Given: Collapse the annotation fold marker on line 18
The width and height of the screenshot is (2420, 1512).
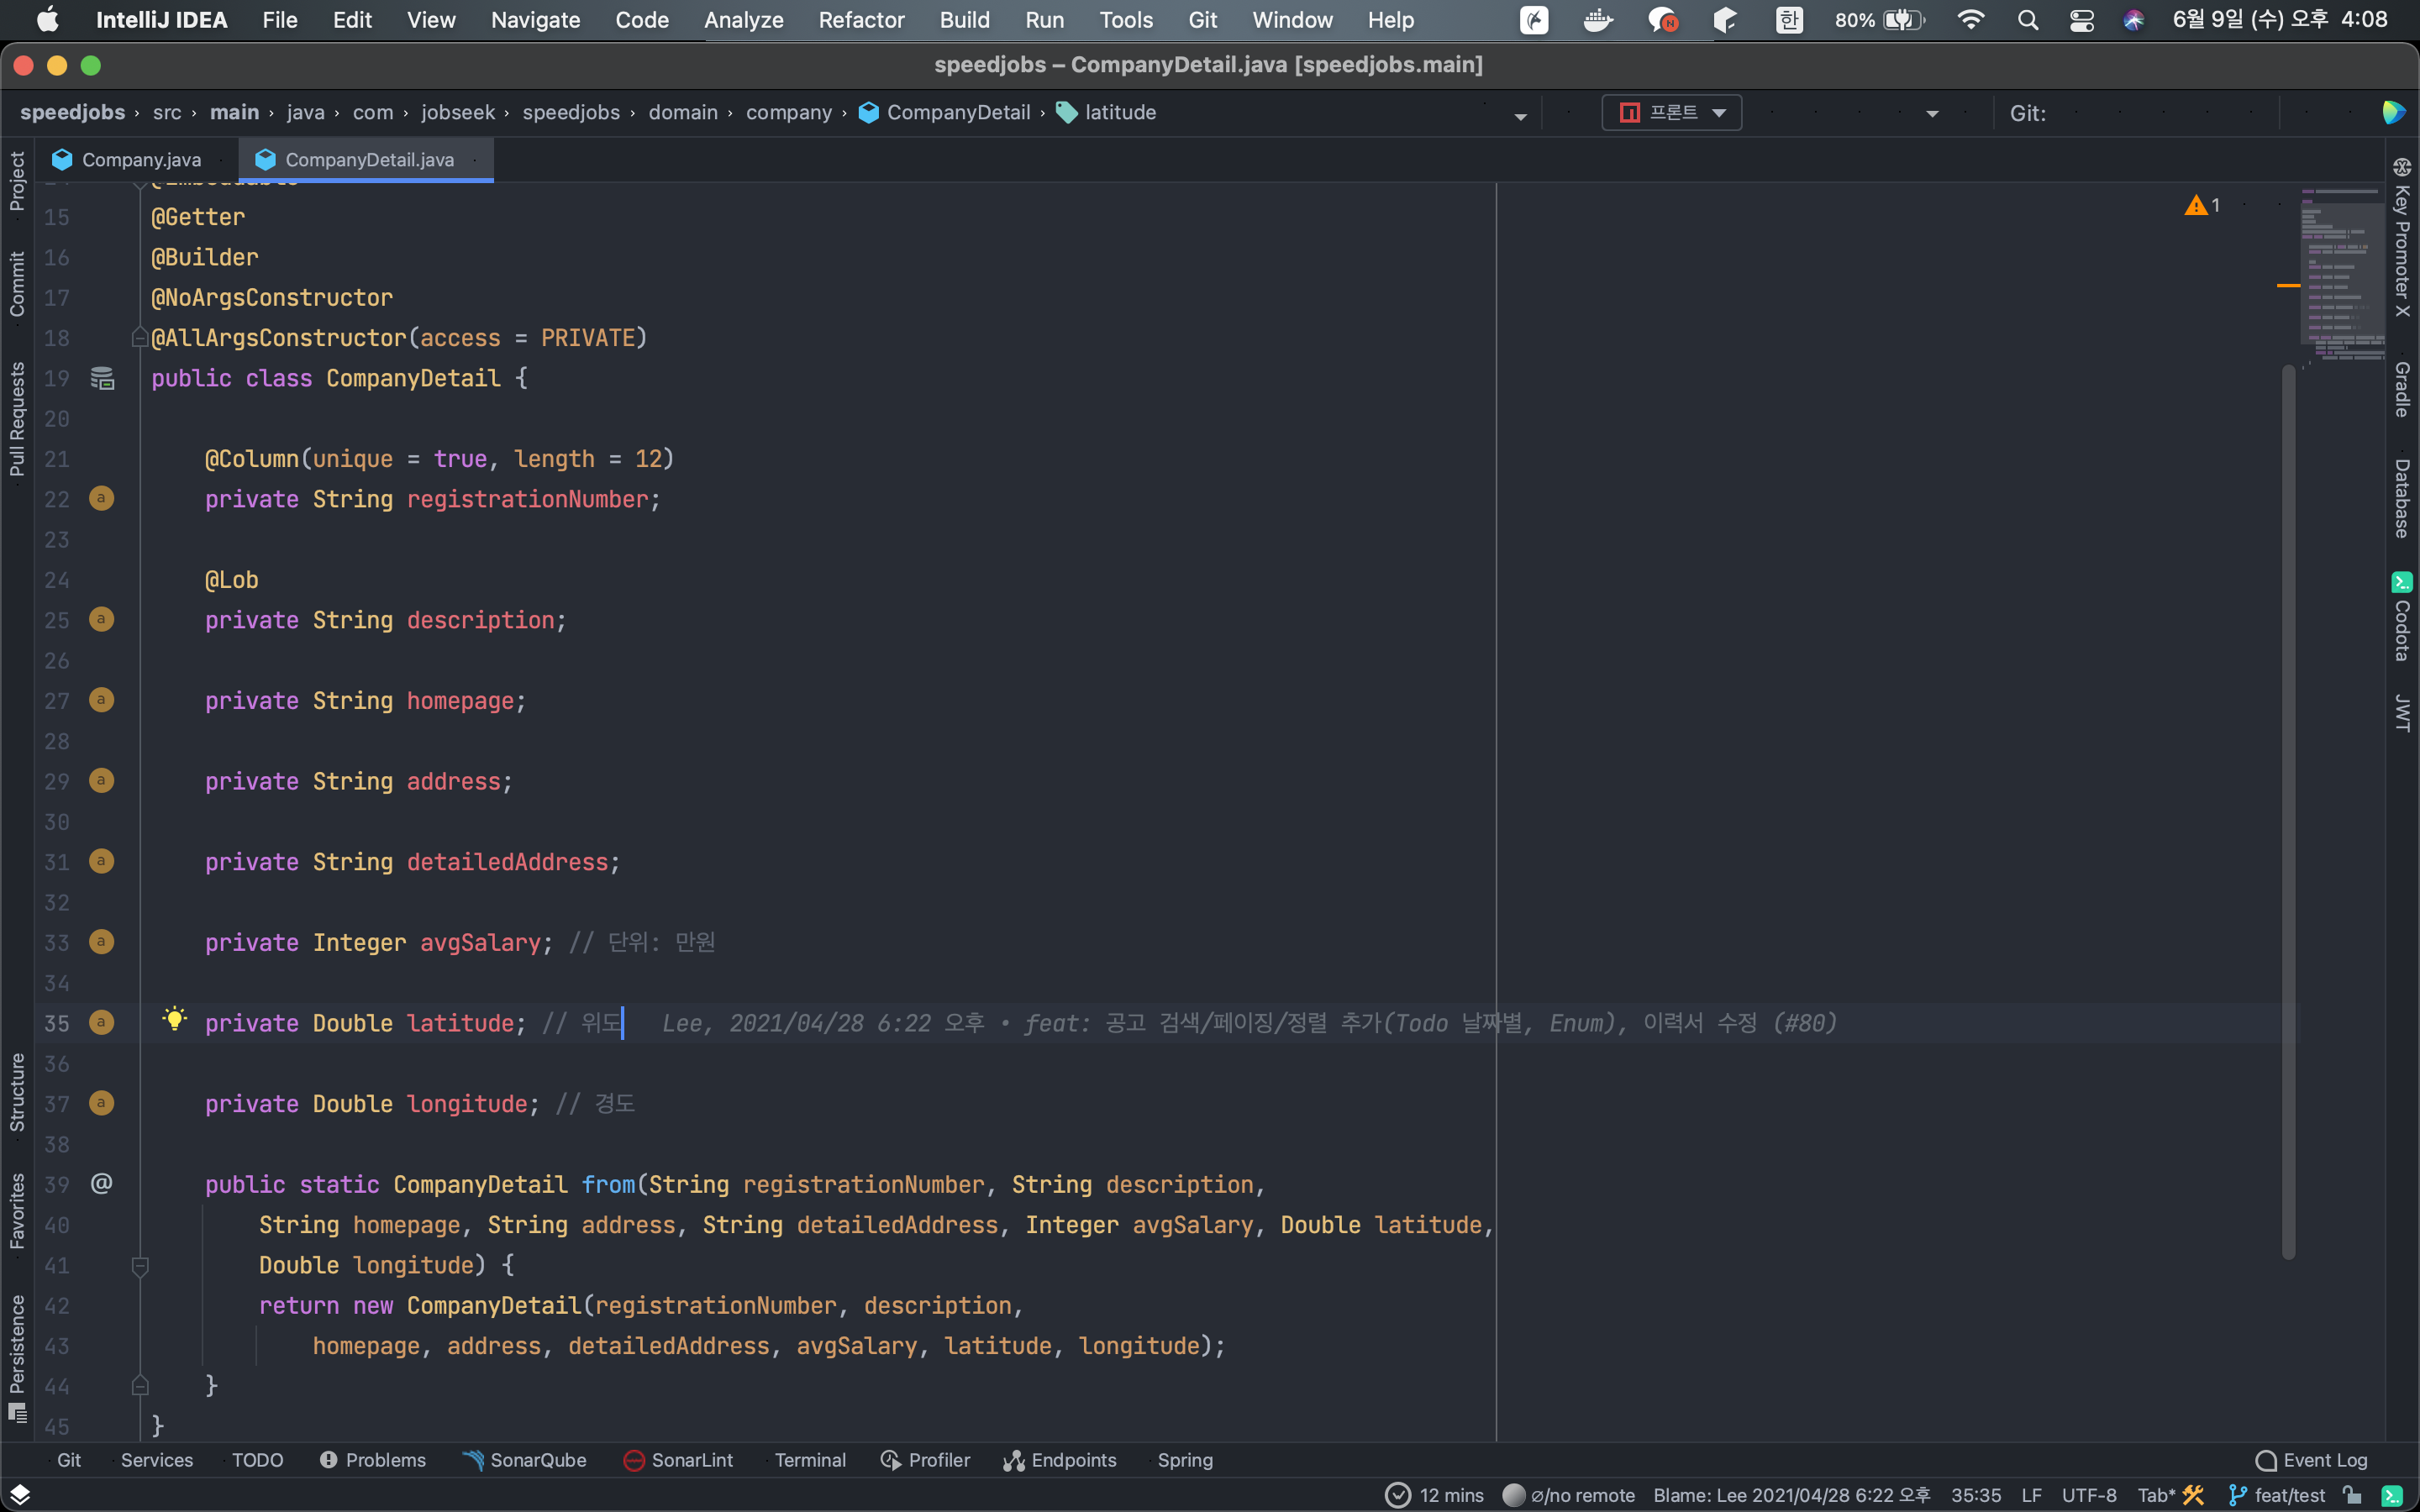Looking at the screenshot, I should [x=140, y=338].
